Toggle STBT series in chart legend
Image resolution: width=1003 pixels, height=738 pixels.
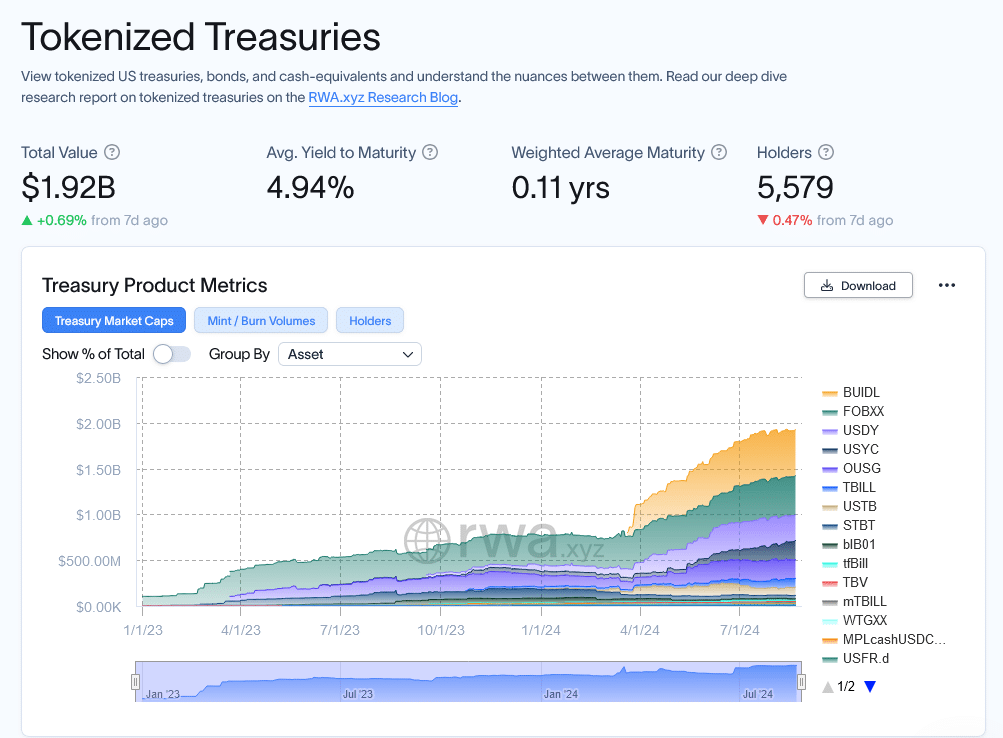point(849,525)
